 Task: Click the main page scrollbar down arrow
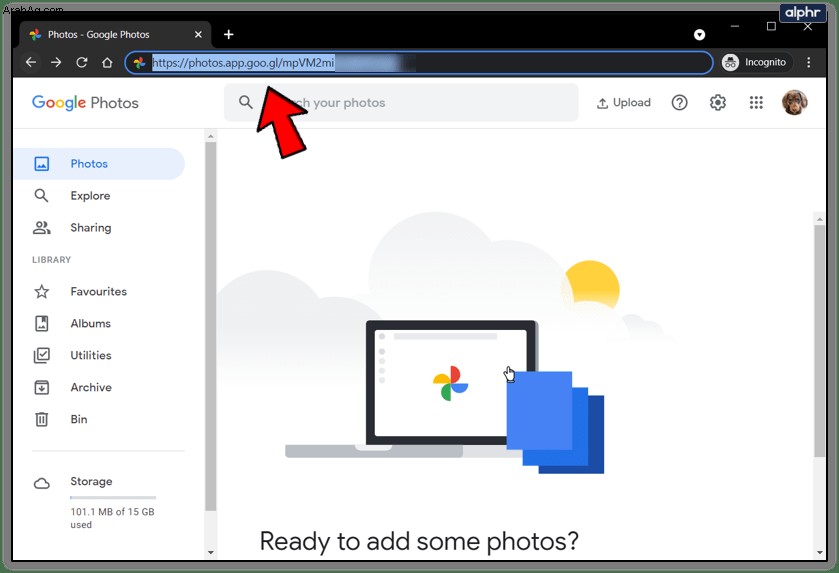pos(820,553)
